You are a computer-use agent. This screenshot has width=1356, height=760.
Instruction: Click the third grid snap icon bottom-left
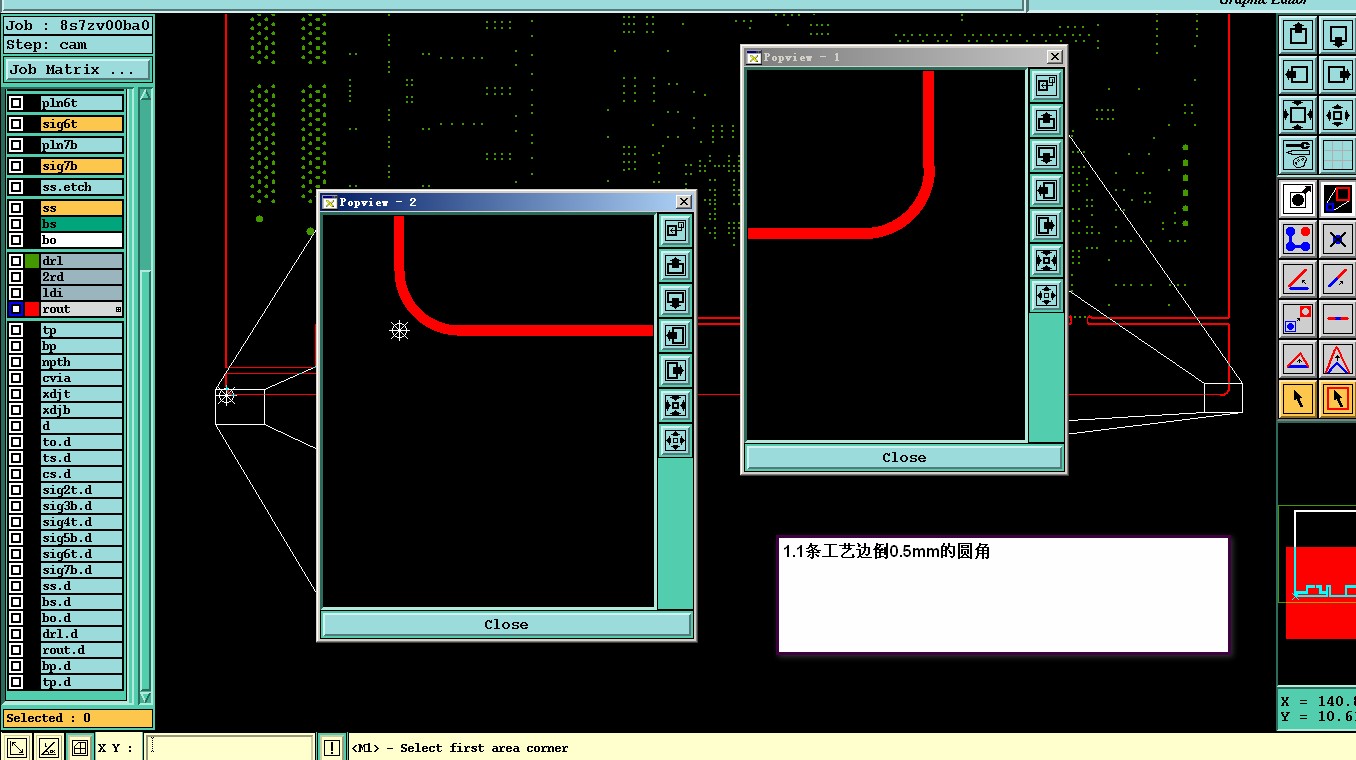[80, 747]
